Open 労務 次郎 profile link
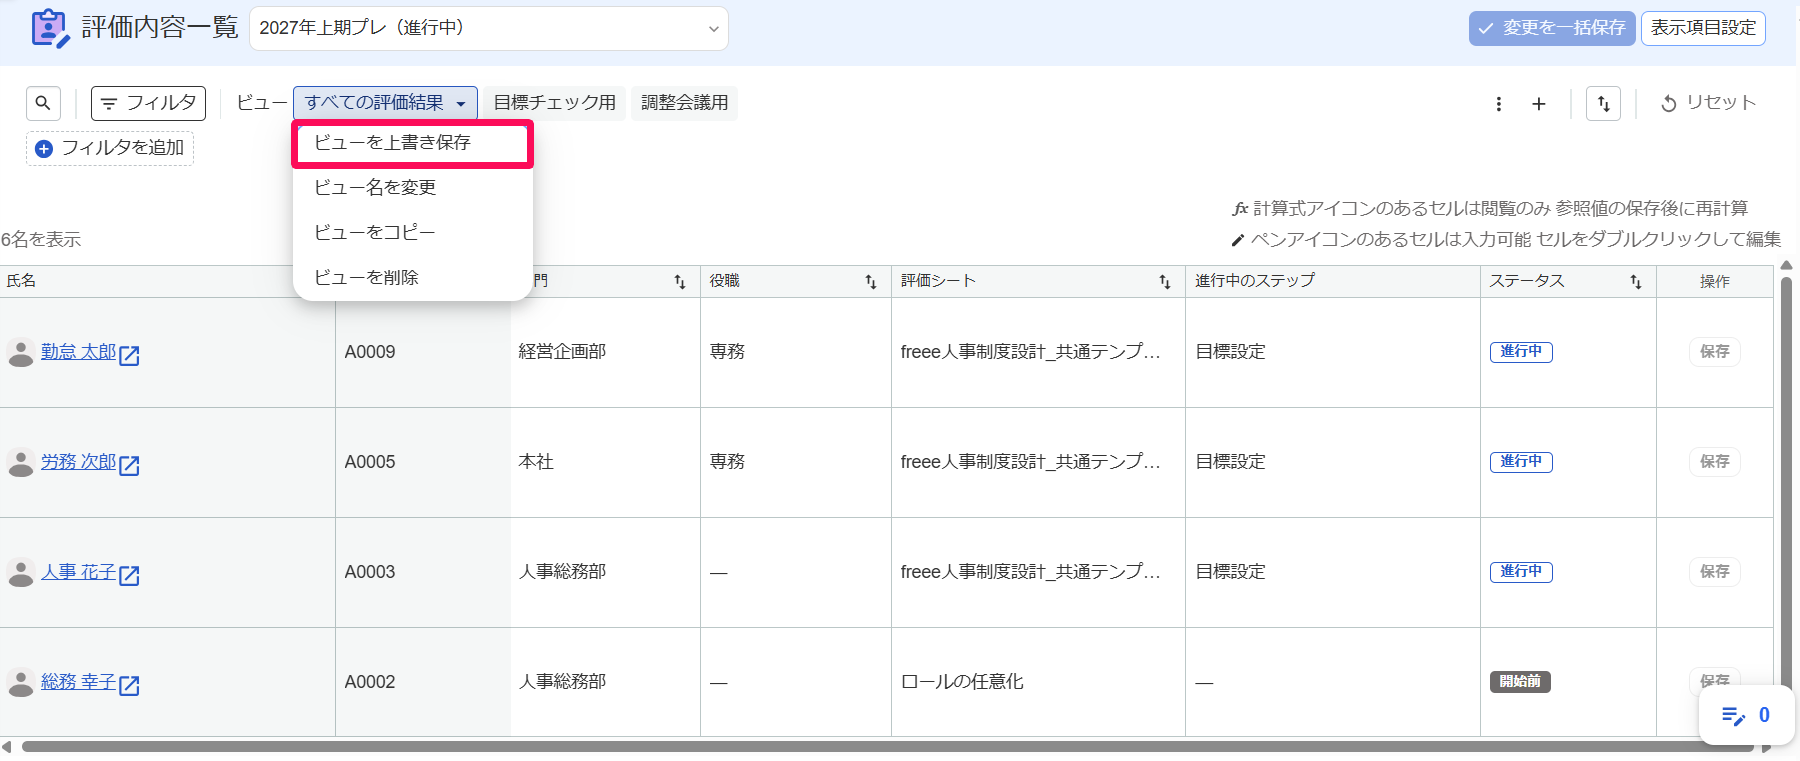 coord(78,462)
